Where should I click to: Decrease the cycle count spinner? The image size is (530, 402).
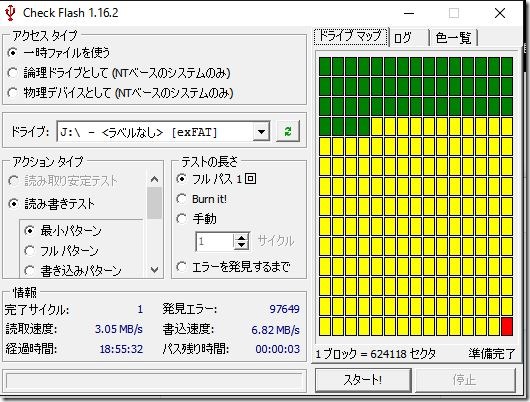[241, 245]
